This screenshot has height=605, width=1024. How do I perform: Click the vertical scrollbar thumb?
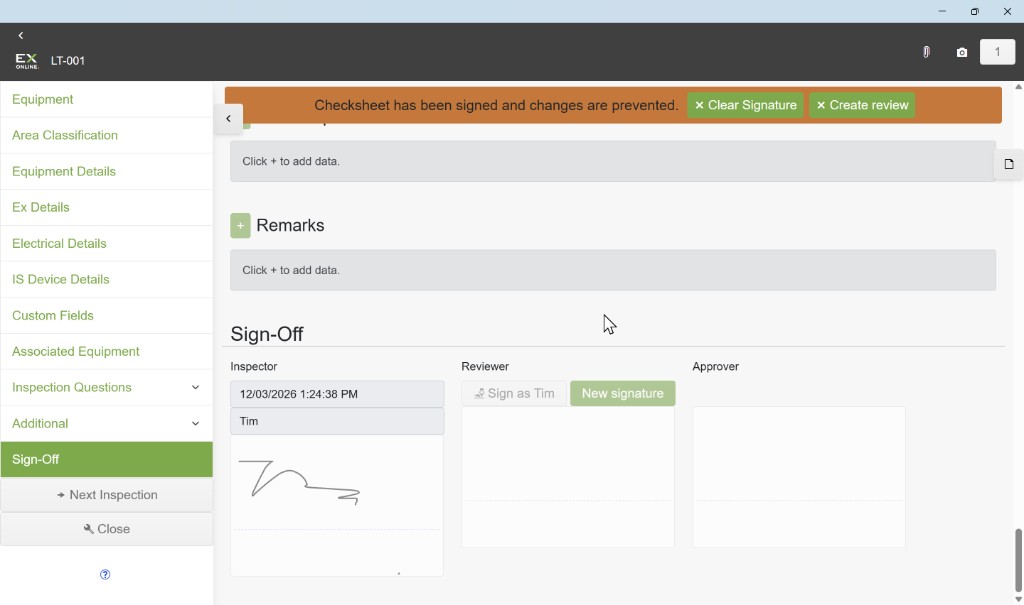[1018, 560]
